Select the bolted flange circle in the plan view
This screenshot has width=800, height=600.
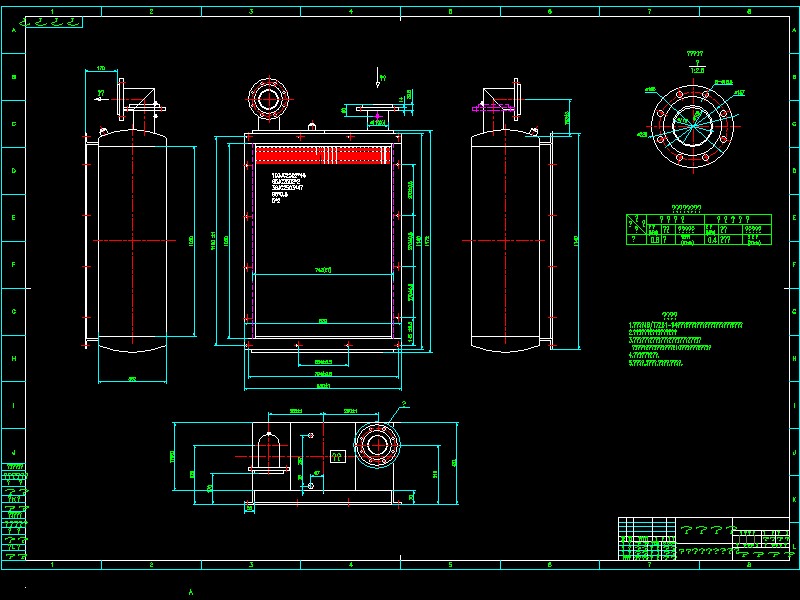click(x=377, y=445)
